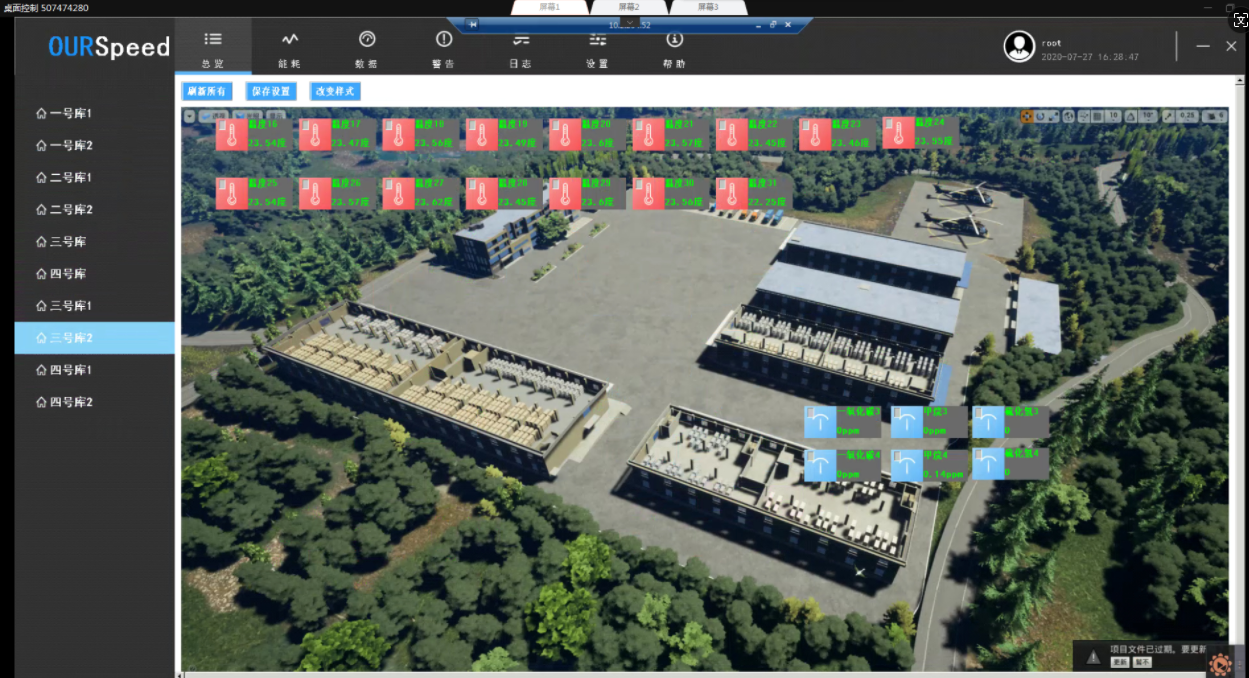The image size is (1249, 678).
Task: Click the 改变样式 button
Action: tap(335, 91)
